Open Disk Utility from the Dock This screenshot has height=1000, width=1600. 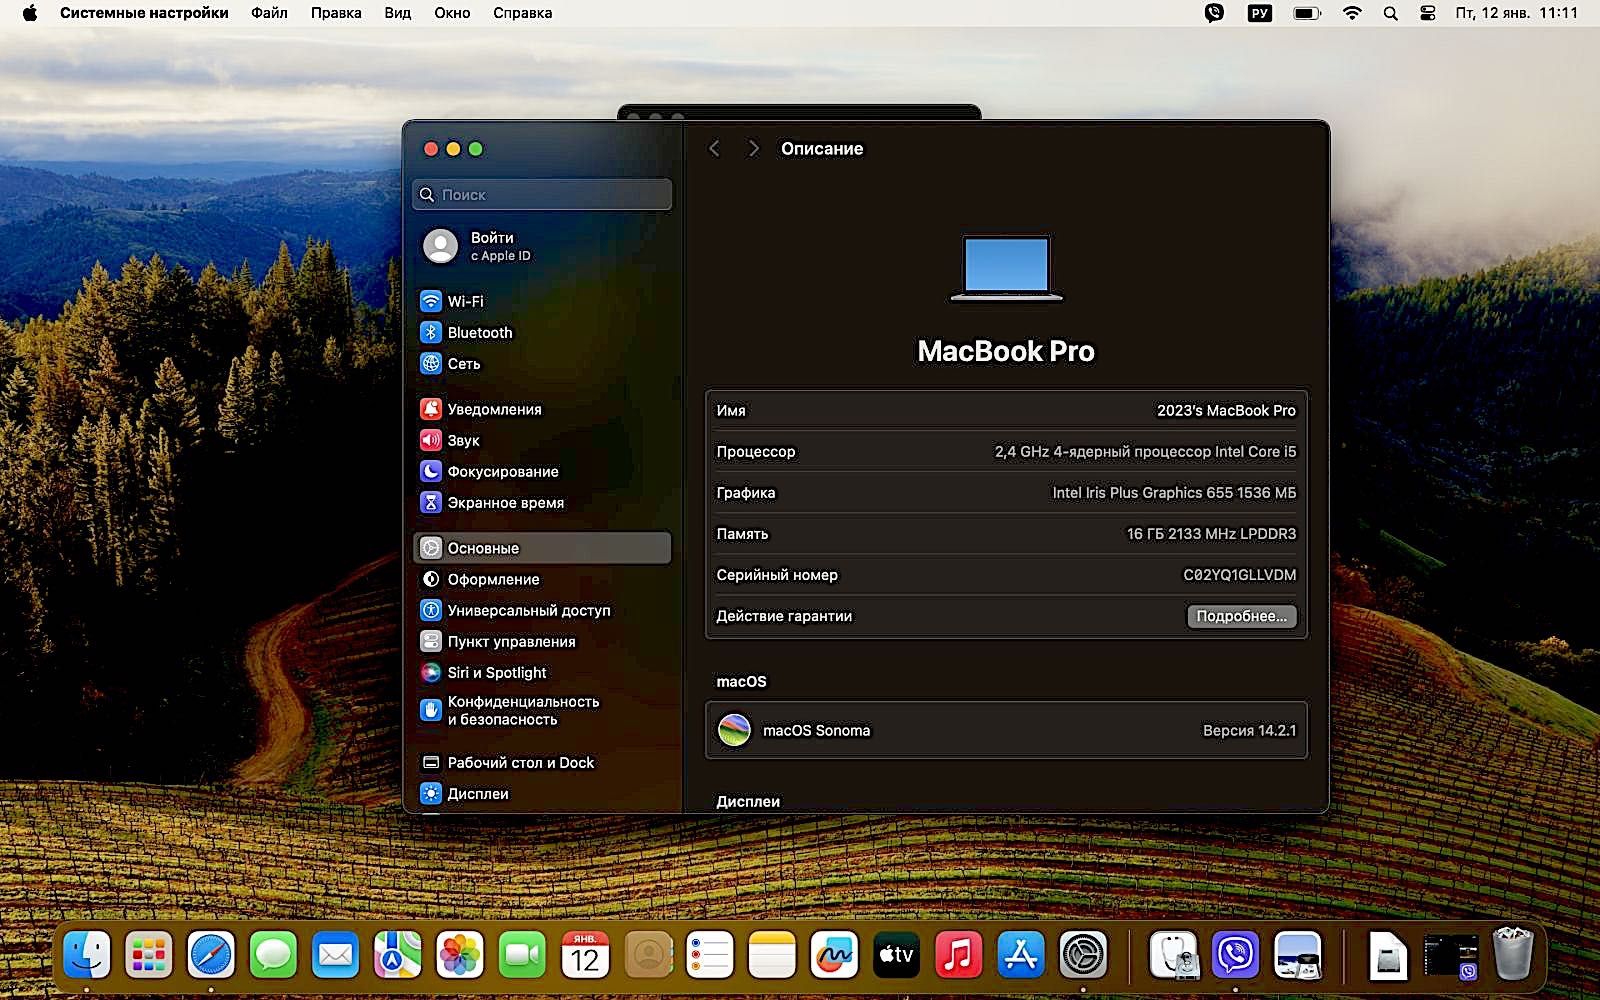(1173, 956)
